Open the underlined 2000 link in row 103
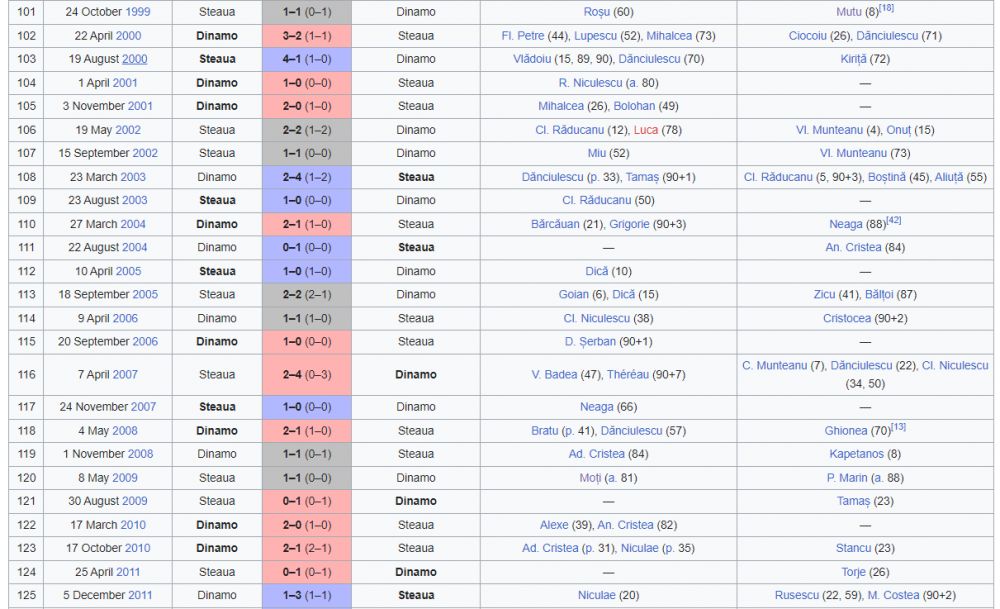 point(135,59)
